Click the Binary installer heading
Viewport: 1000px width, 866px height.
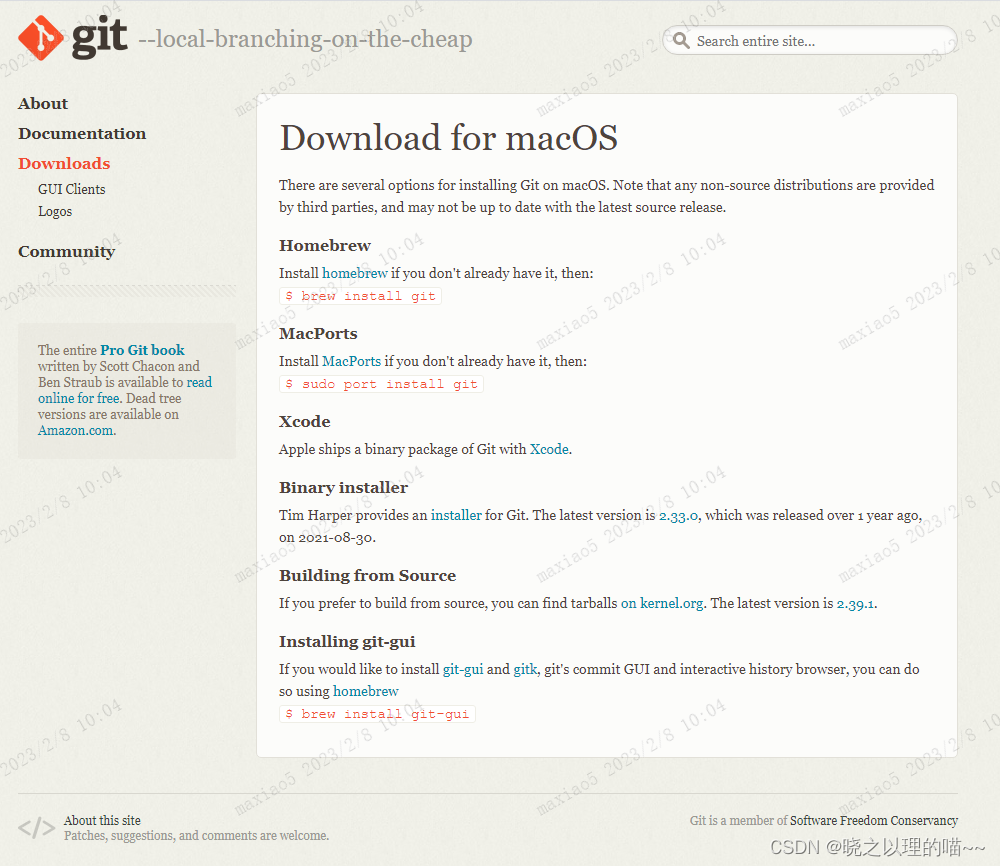pos(343,487)
